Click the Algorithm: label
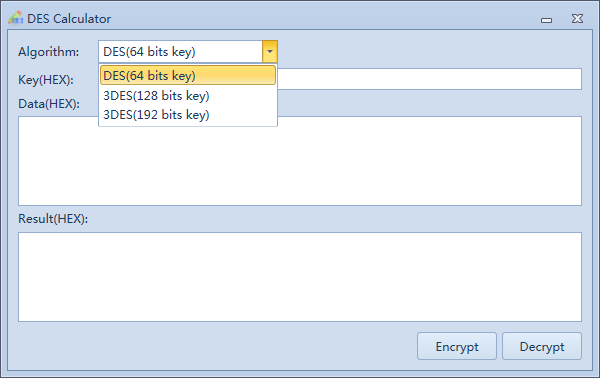600x378 pixels. (x=49, y=52)
